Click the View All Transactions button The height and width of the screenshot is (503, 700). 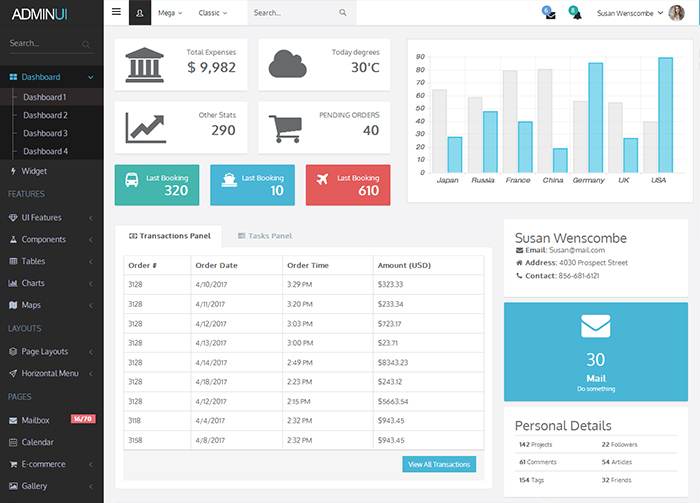tap(439, 464)
